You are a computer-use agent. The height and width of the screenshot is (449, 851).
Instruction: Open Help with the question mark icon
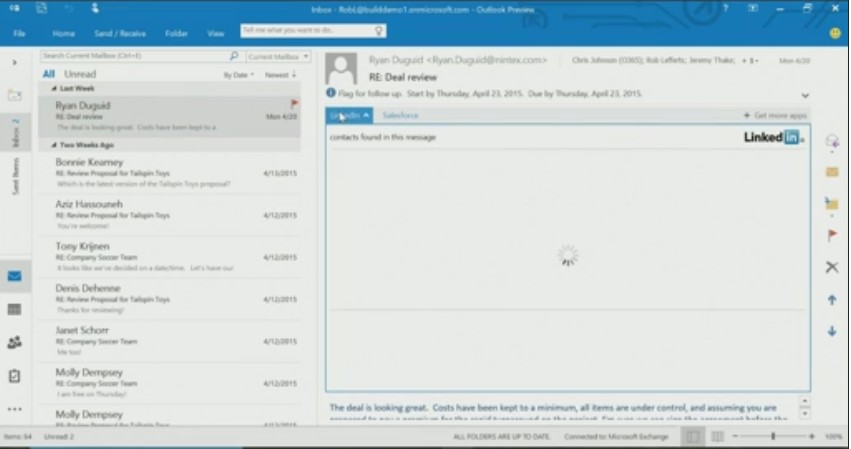(x=725, y=8)
